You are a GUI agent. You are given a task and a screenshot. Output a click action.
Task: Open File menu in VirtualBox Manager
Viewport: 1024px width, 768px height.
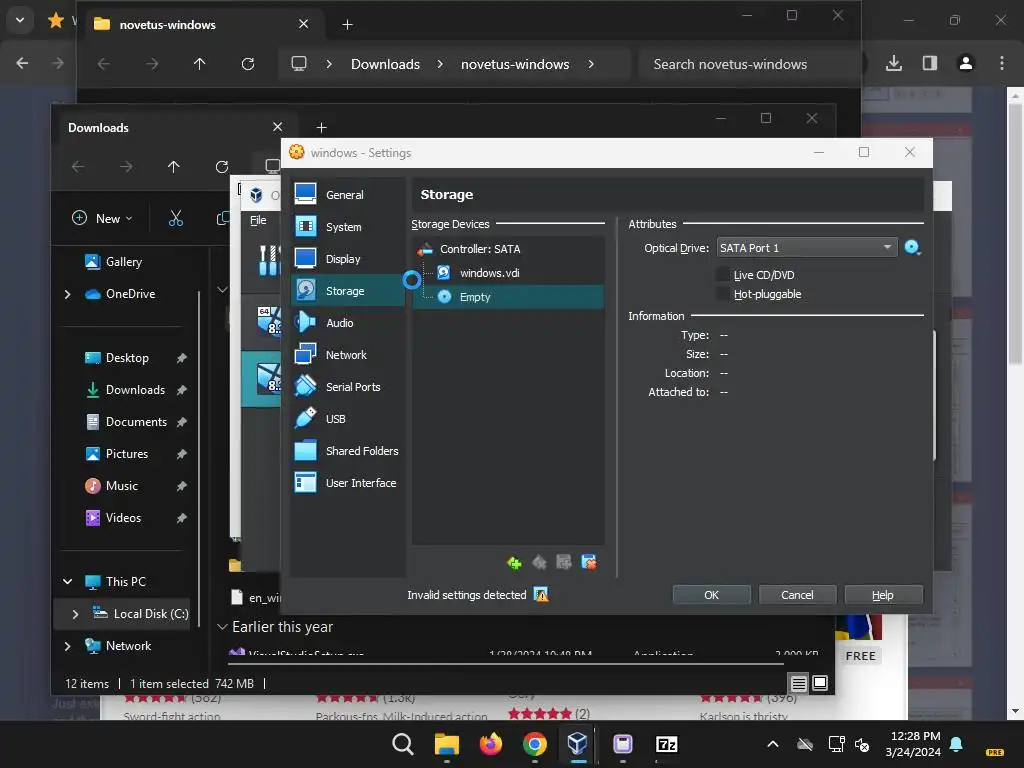pyautogui.click(x=258, y=220)
